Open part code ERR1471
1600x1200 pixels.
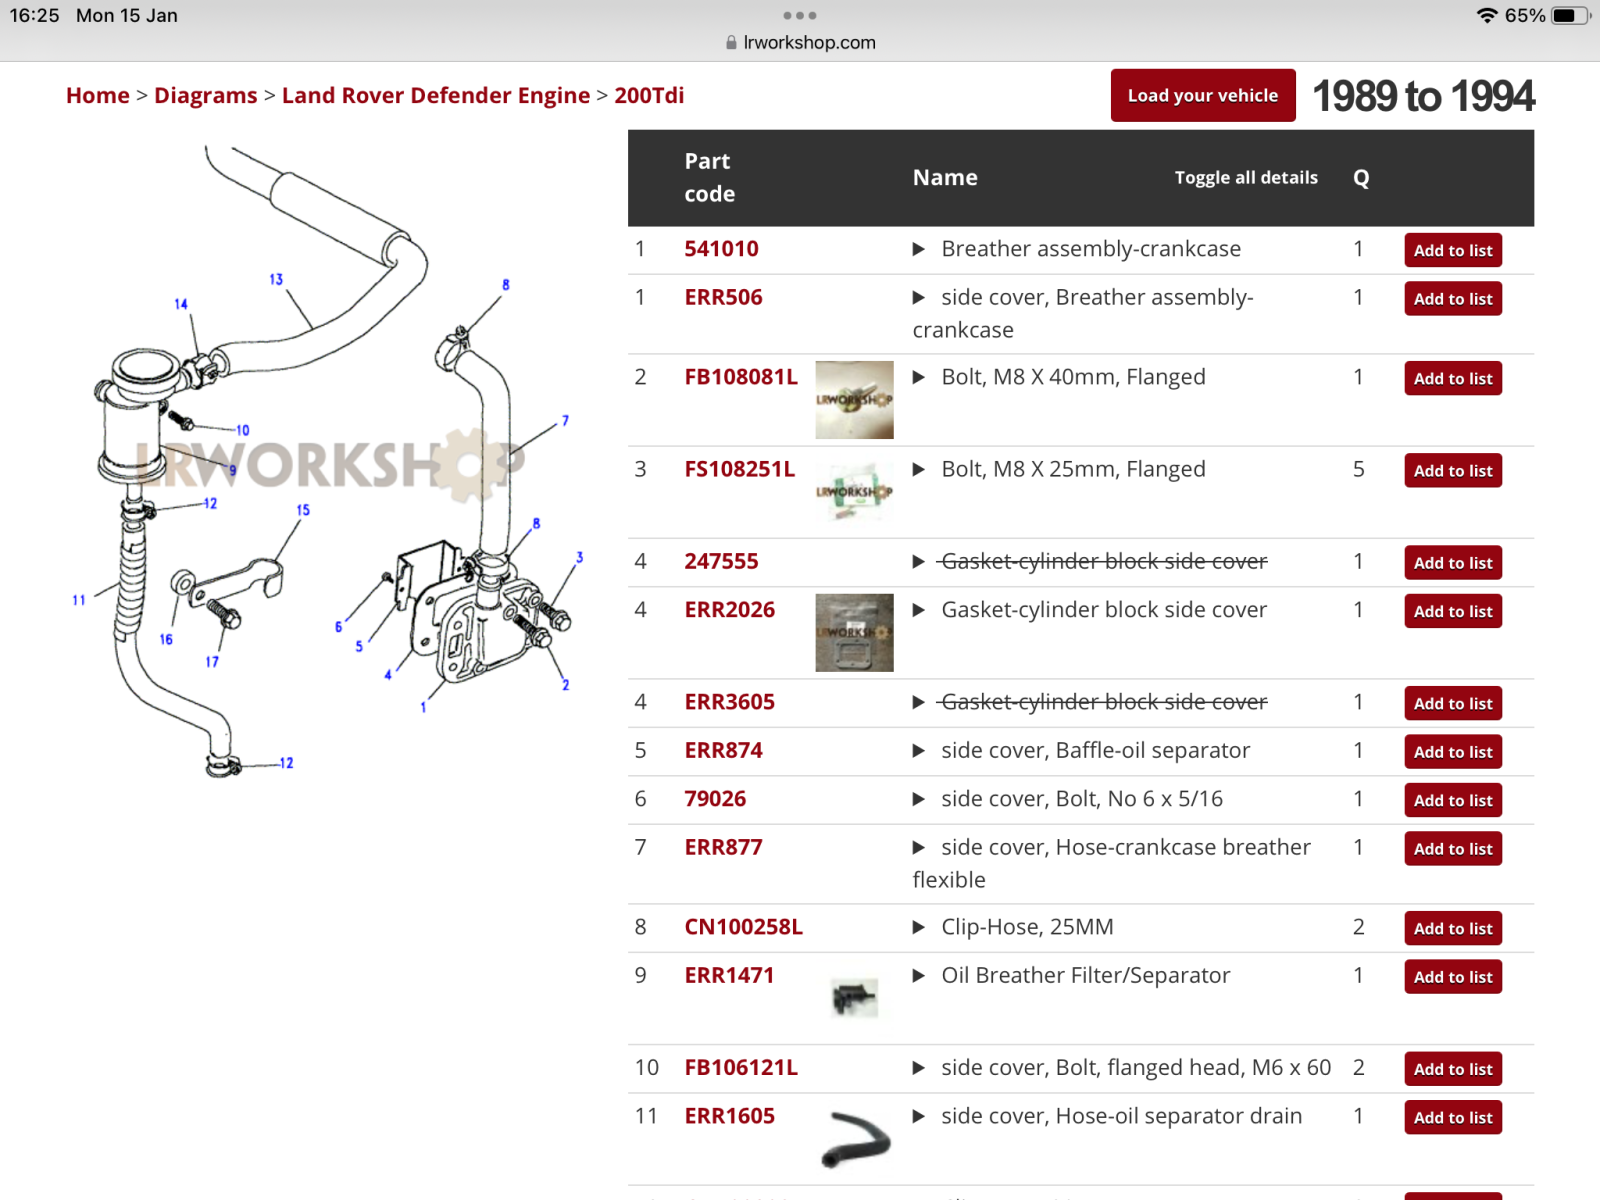pyautogui.click(x=729, y=976)
